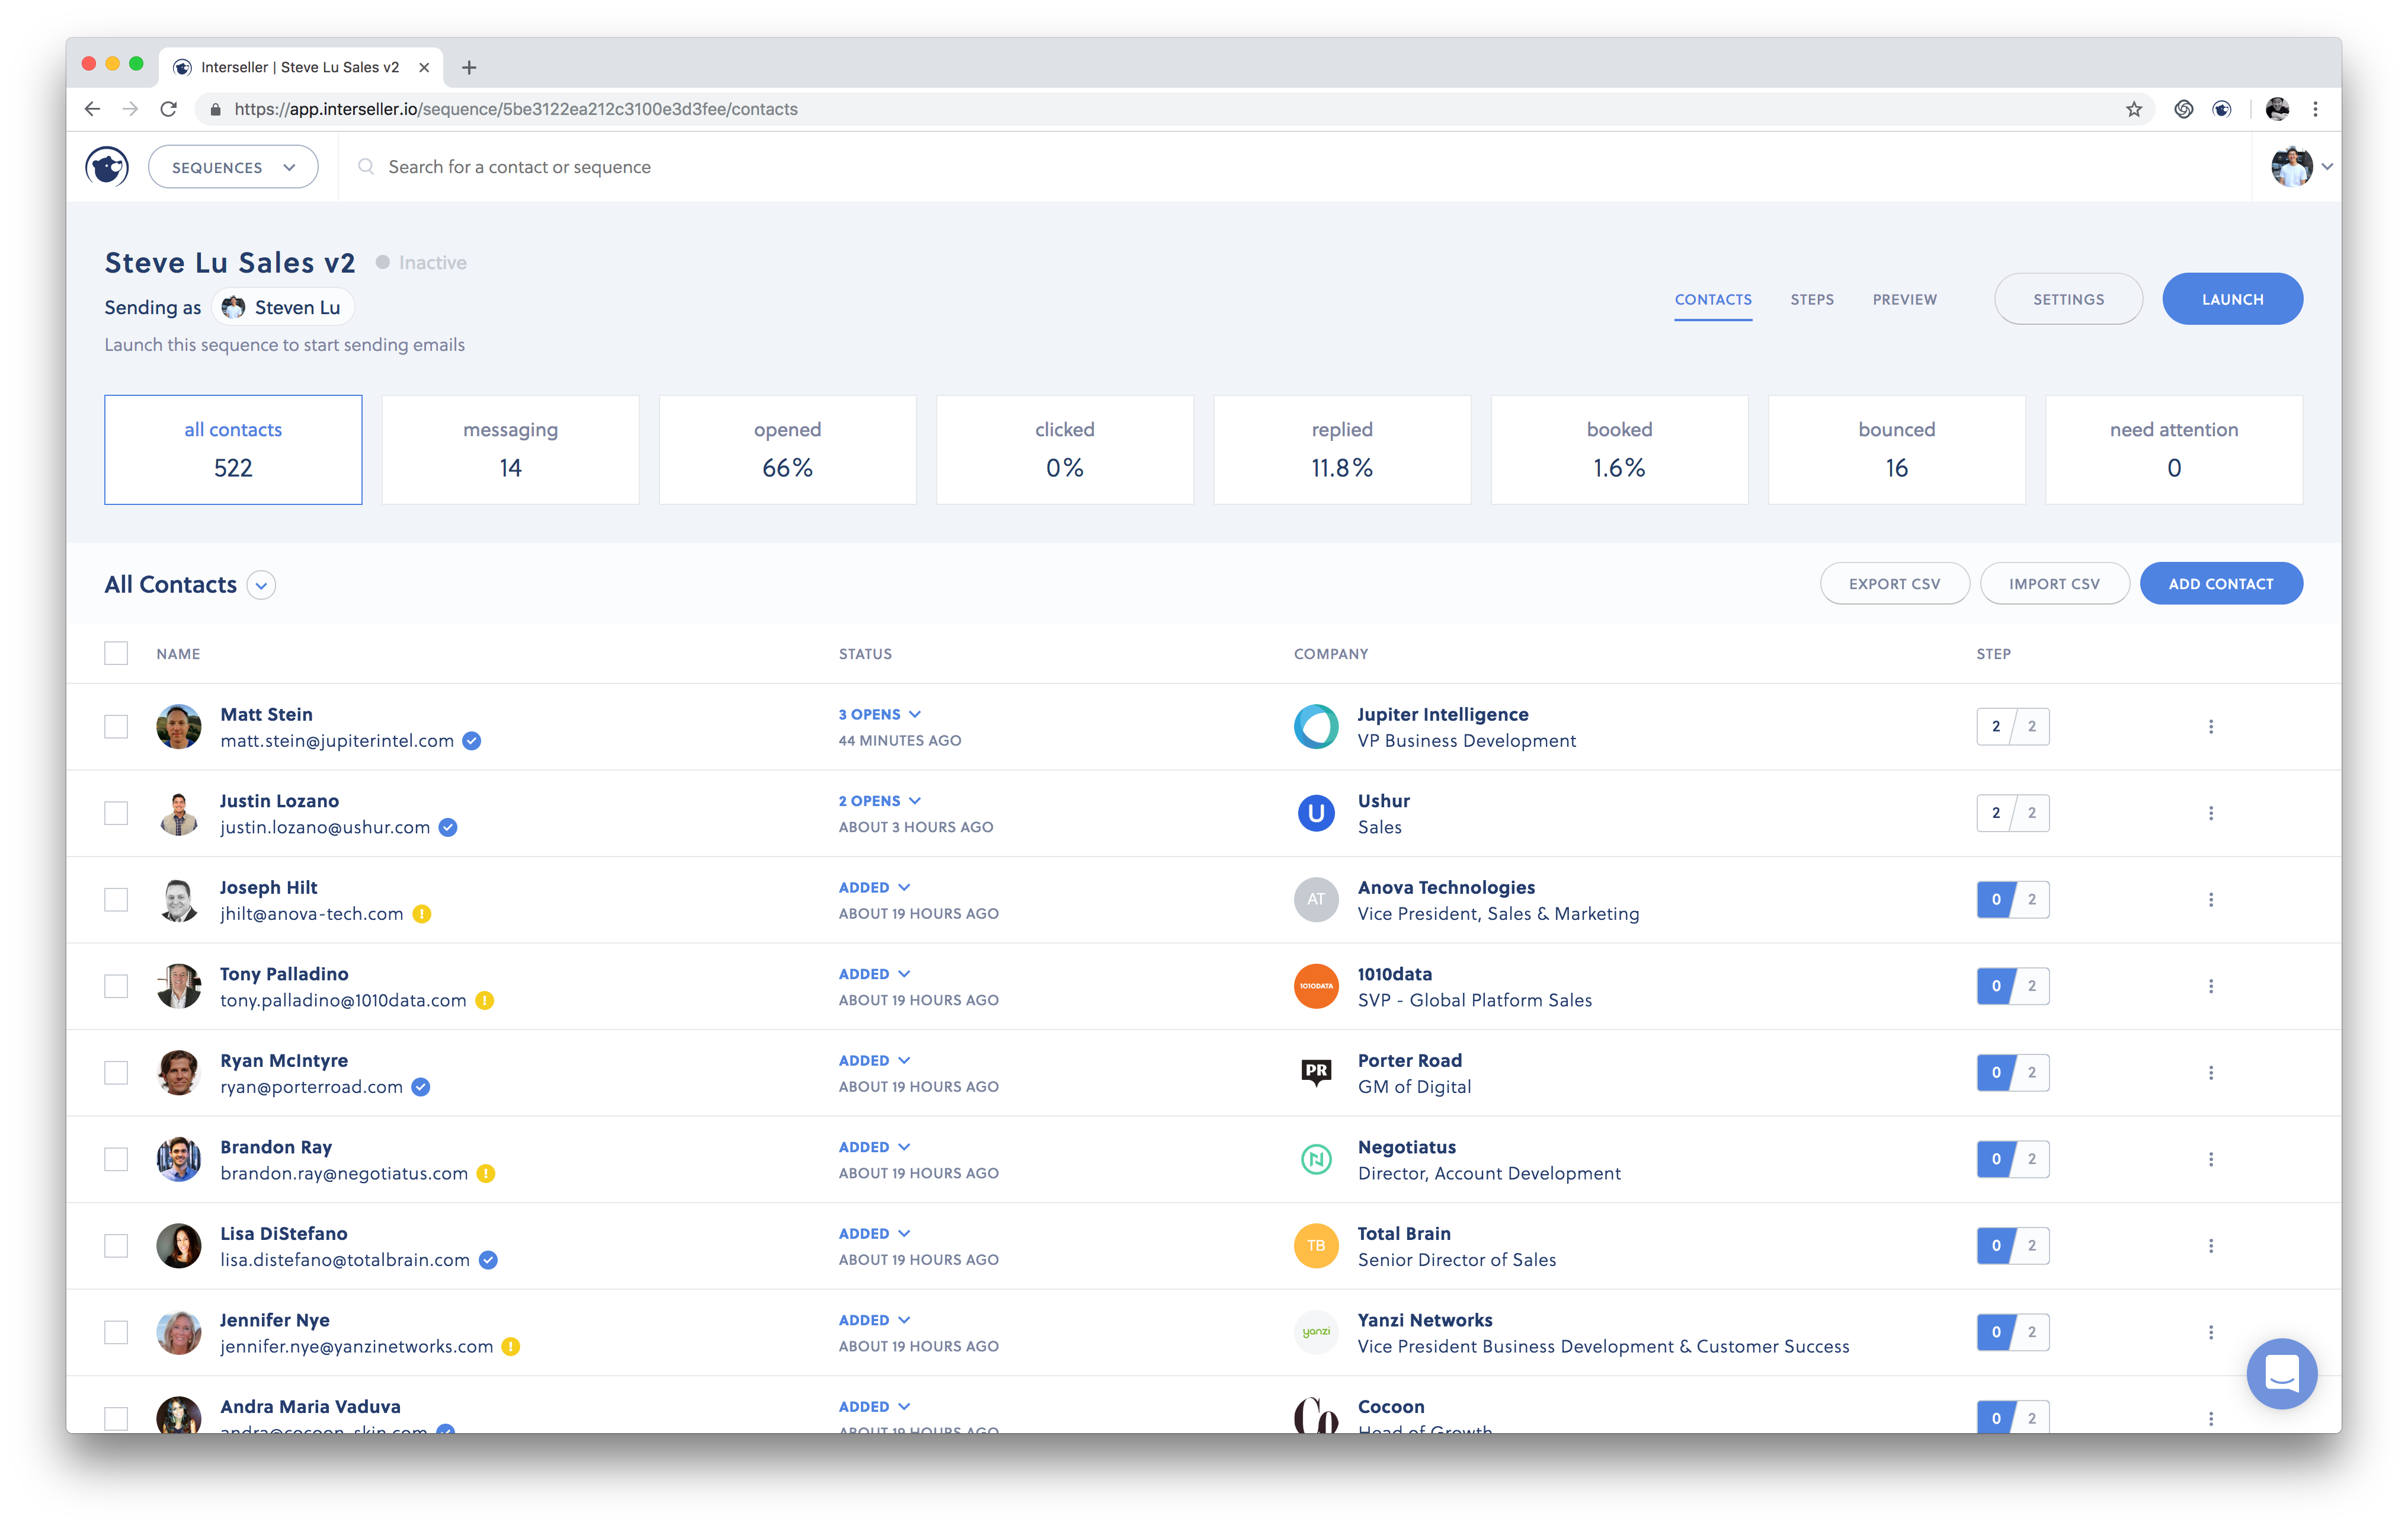The height and width of the screenshot is (1528, 2408).
Task: Open the sequence Settings
Action: point(2068,299)
